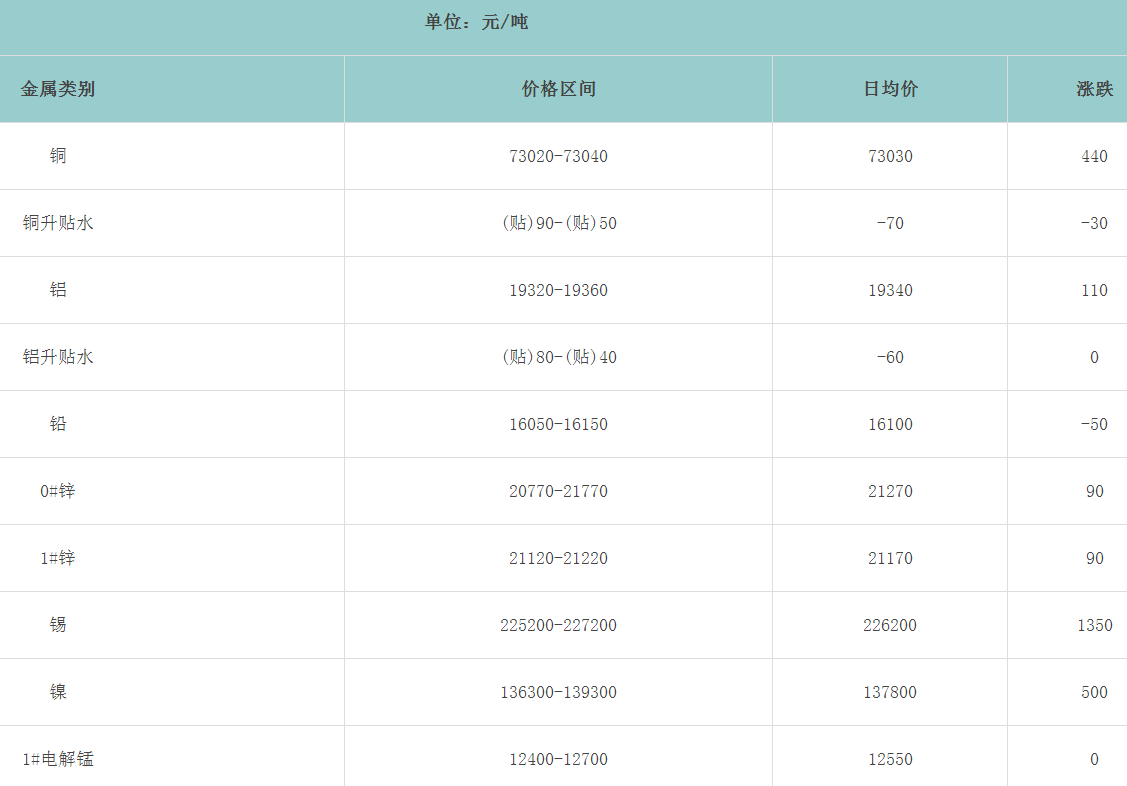Click the 价格区间 column header

(558, 89)
